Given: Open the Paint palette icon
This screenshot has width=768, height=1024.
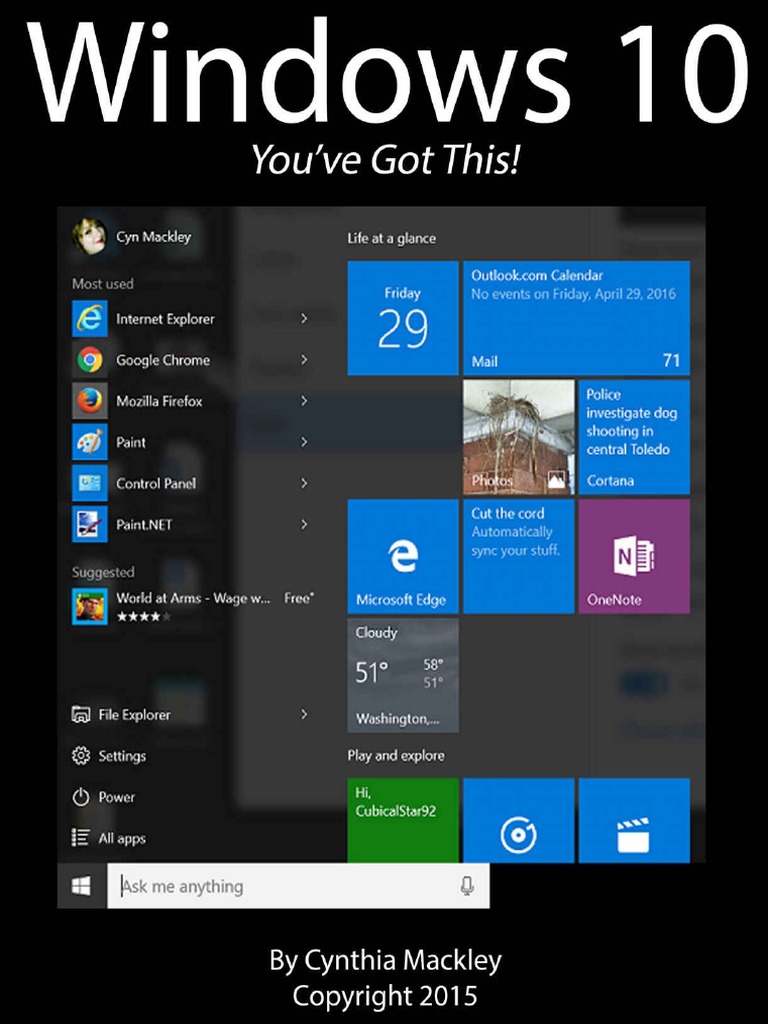Looking at the screenshot, I should pyautogui.click(x=89, y=442).
